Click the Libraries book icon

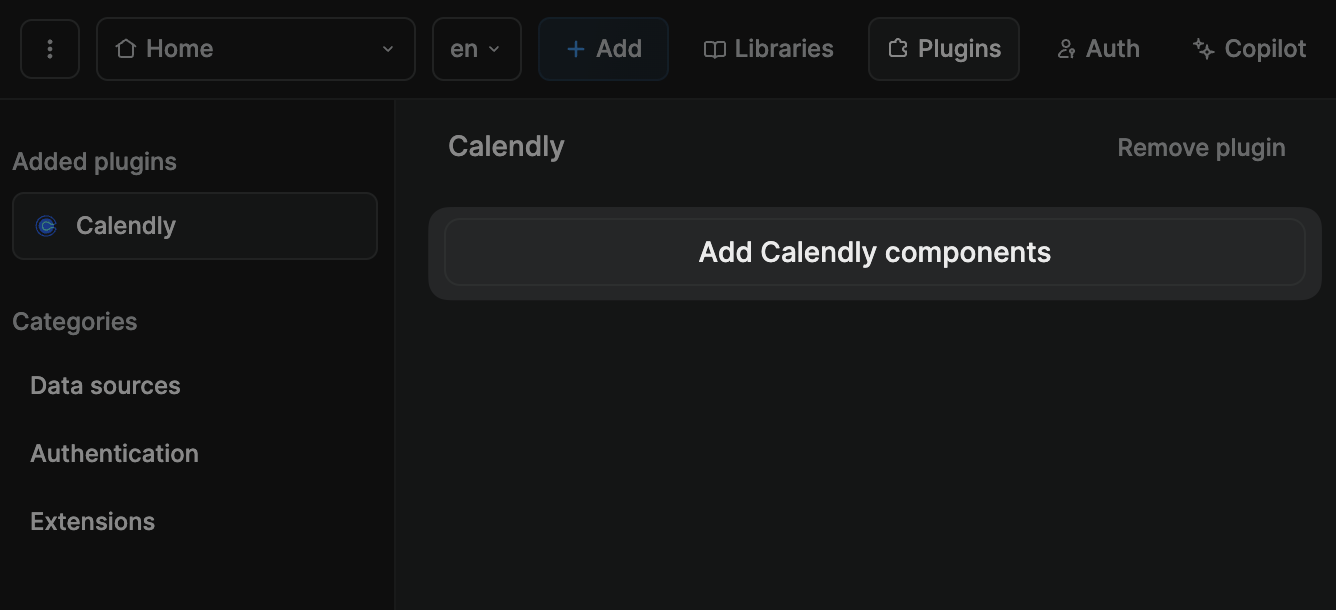pyautogui.click(x=714, y=48)
